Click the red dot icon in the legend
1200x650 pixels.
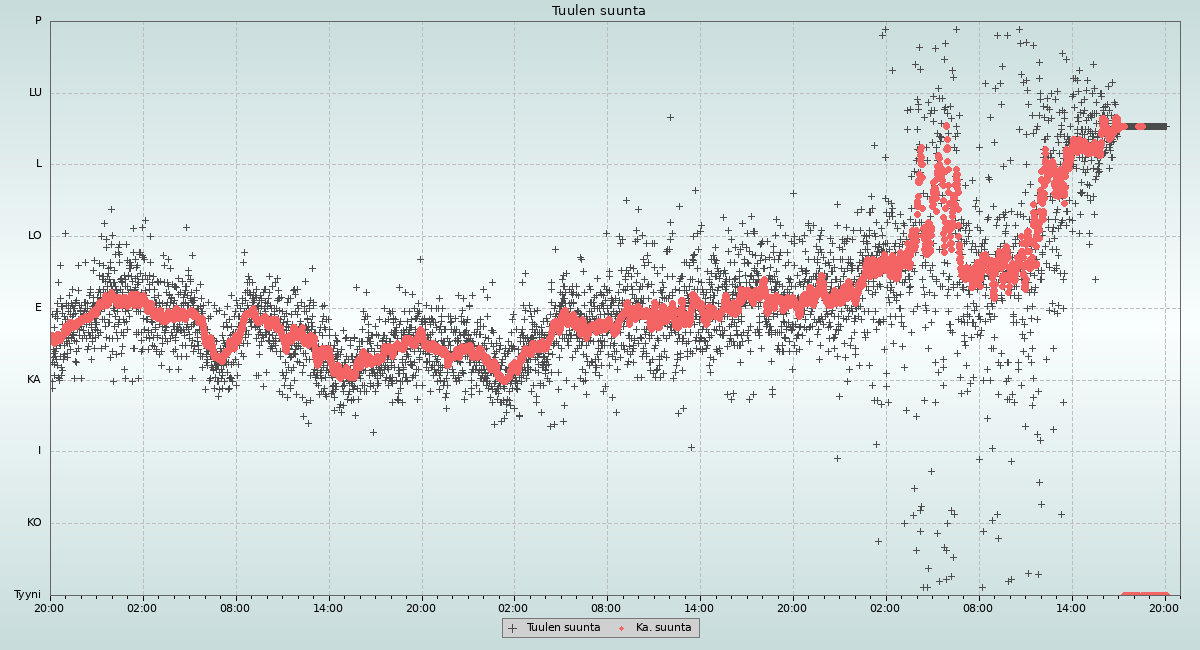[622, 628]
